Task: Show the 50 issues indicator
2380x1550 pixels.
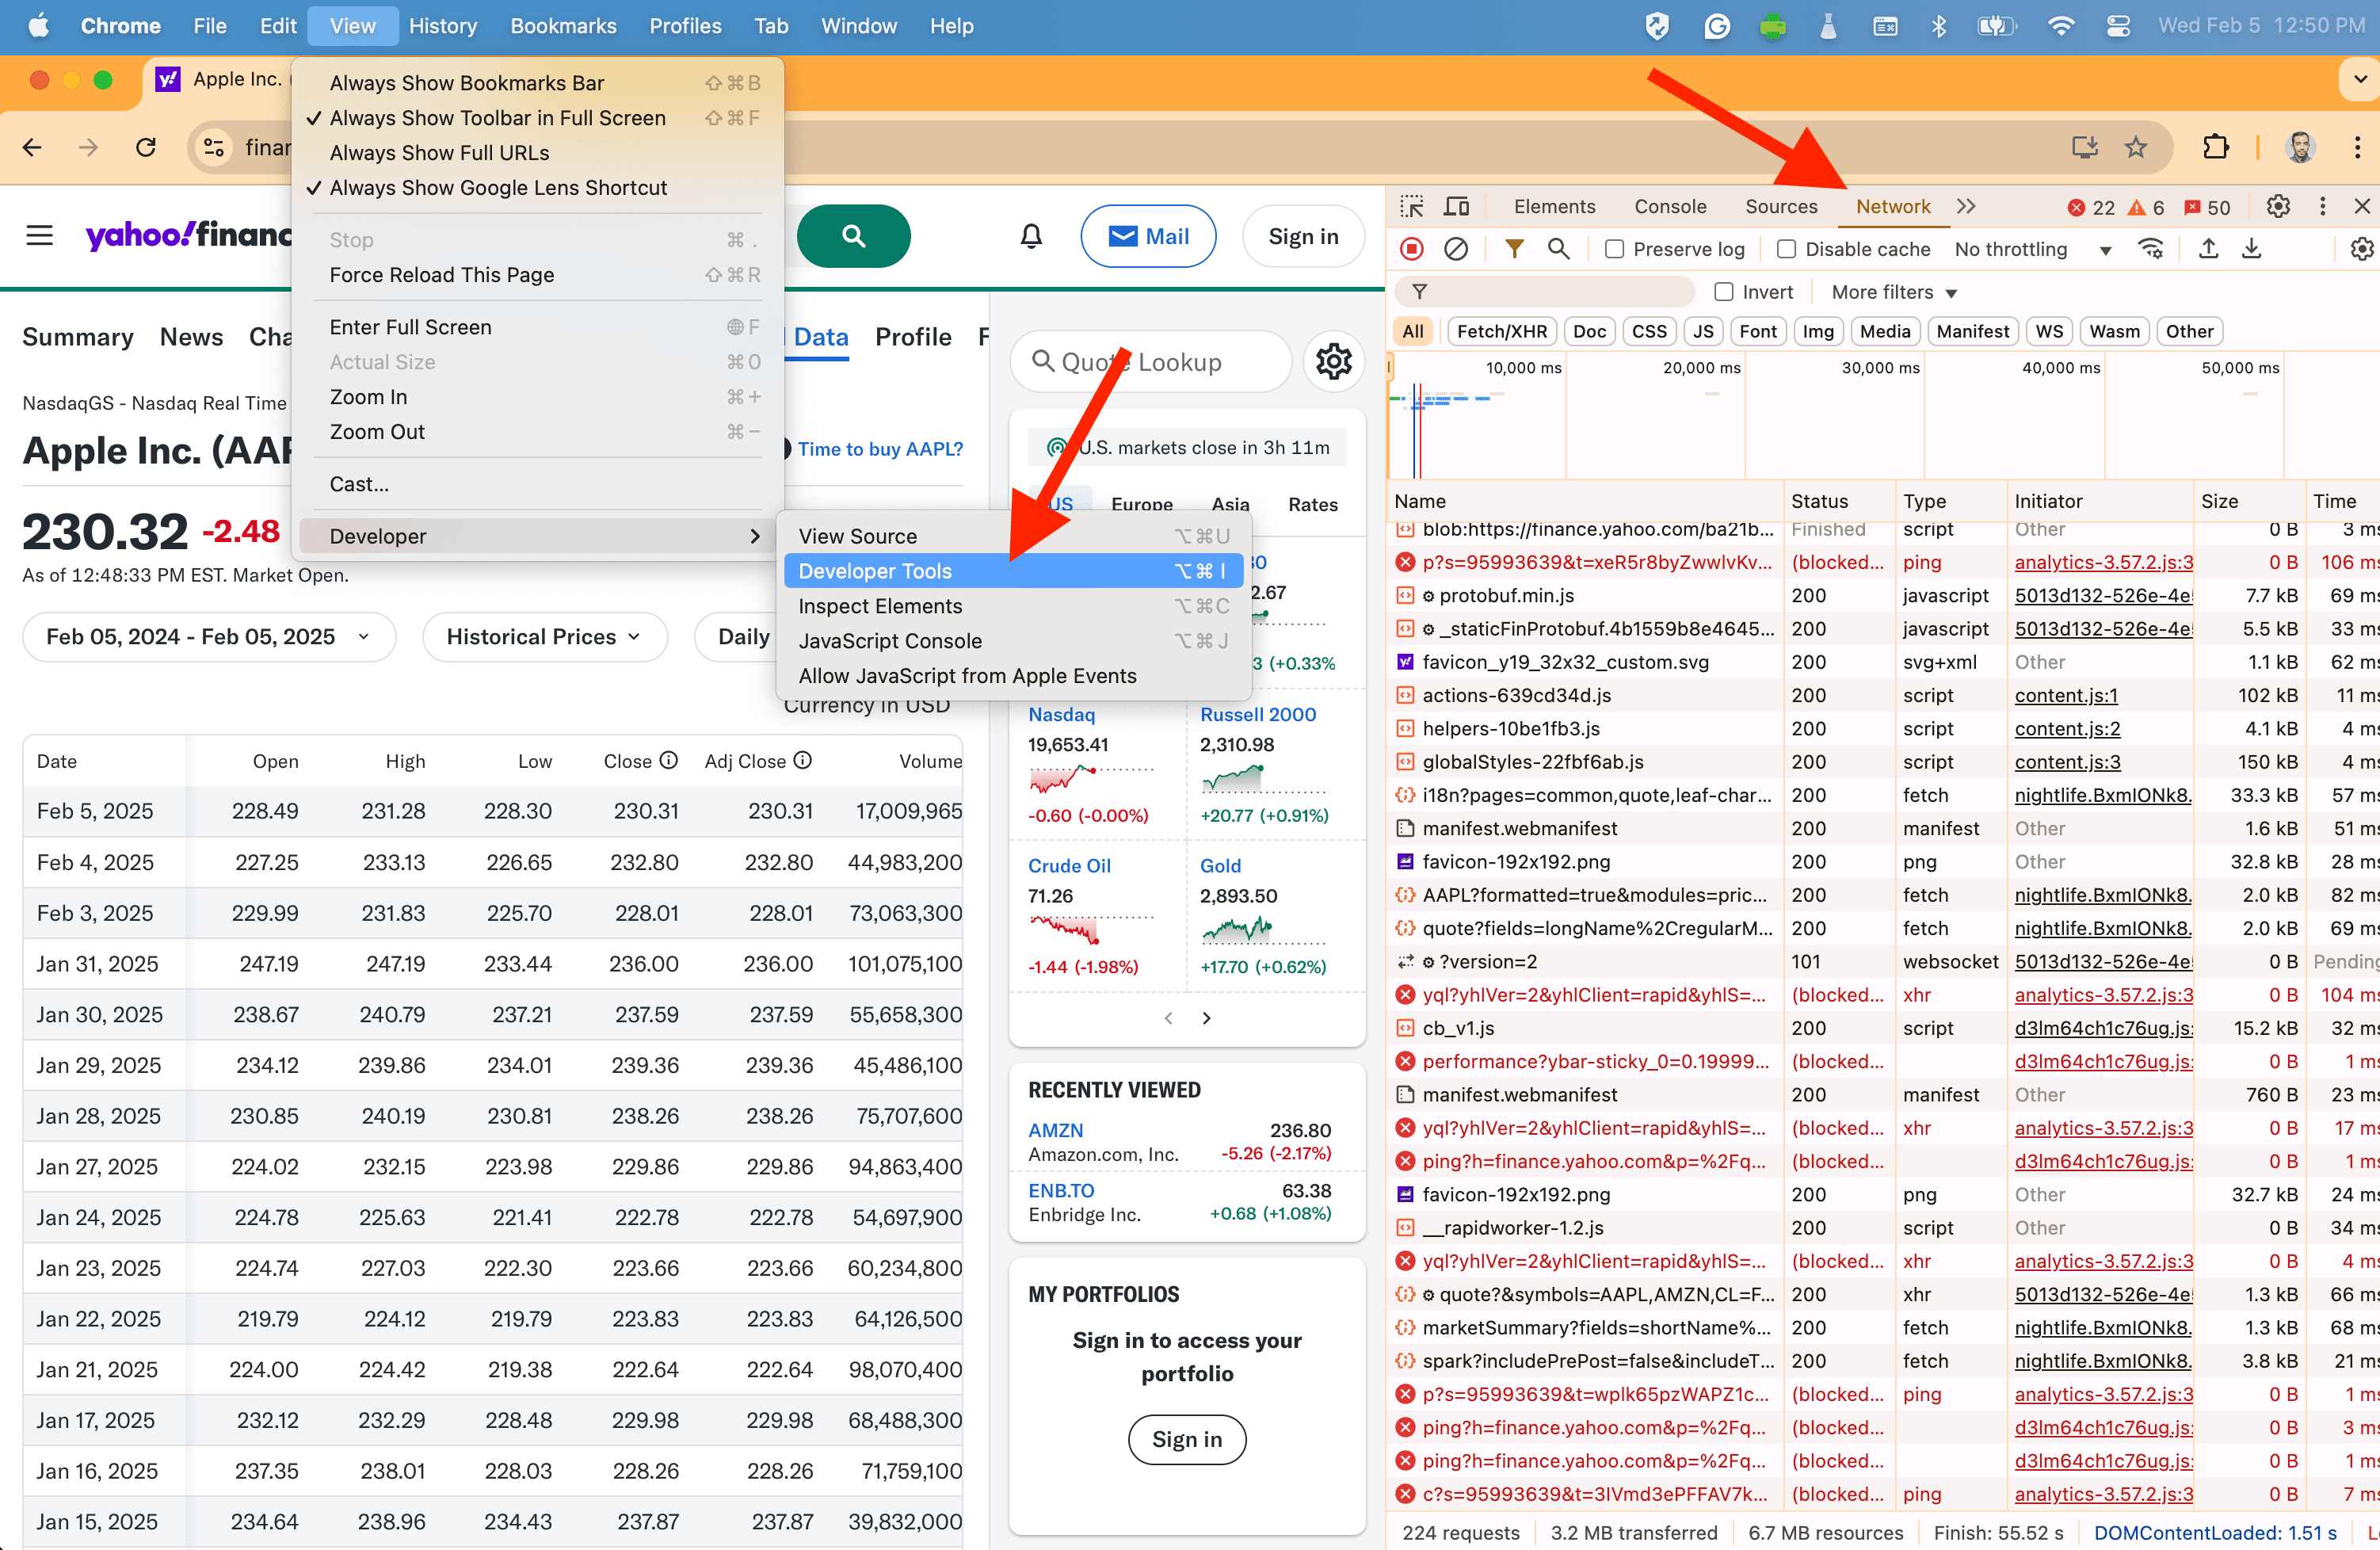Action: 2207,208
